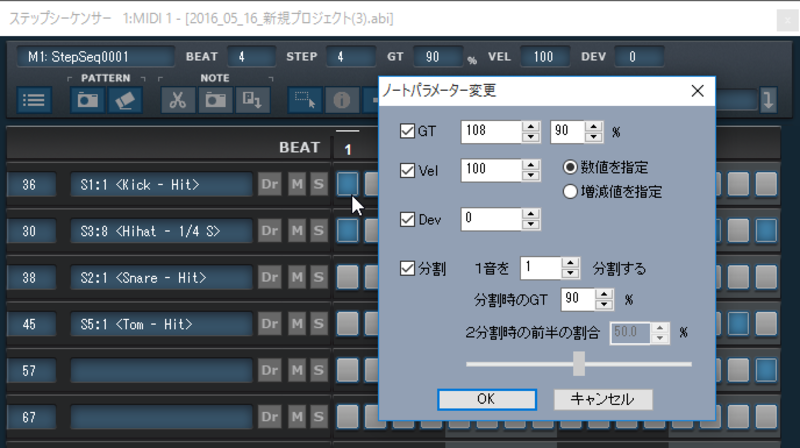The image size is (800, 448).
Task: Solo the note 57 row
Action: pos(318,370)
